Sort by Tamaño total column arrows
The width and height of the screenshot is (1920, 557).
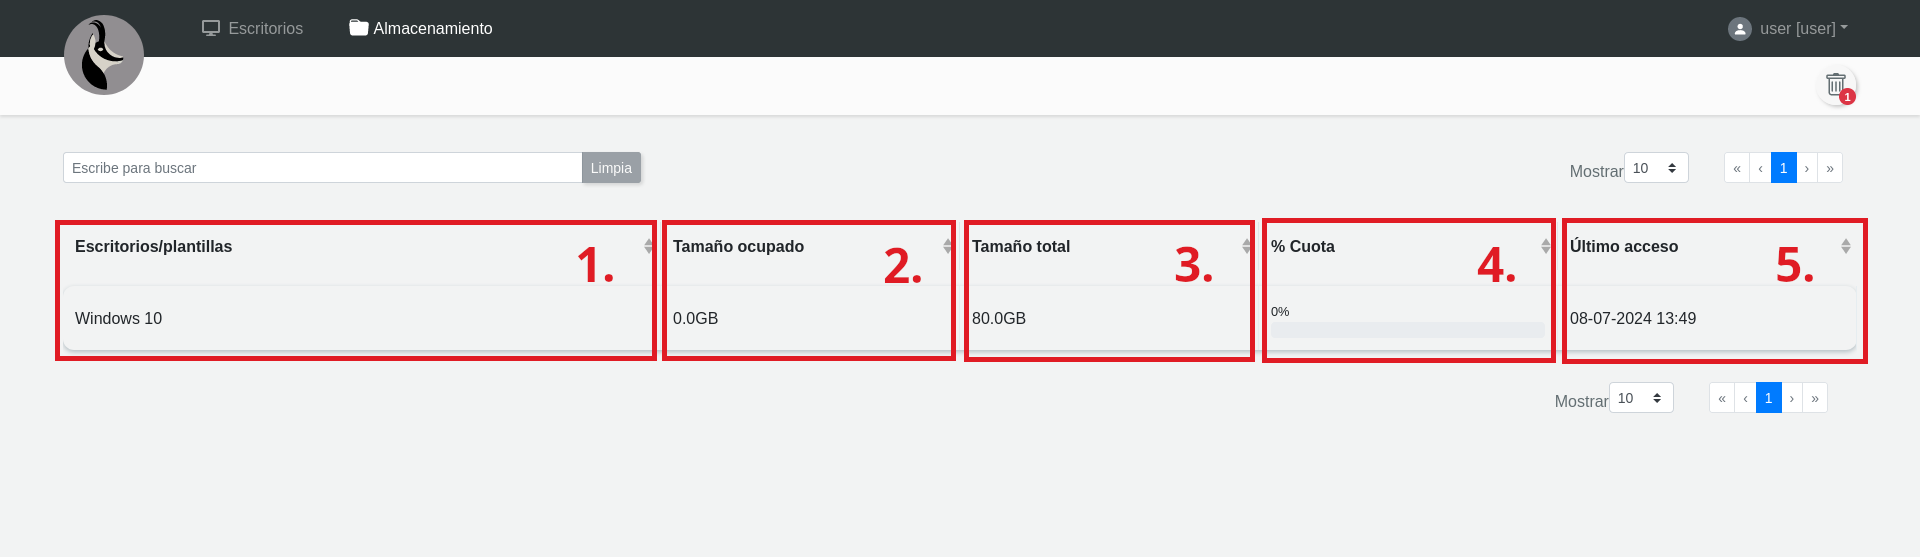coord(1246,246)
